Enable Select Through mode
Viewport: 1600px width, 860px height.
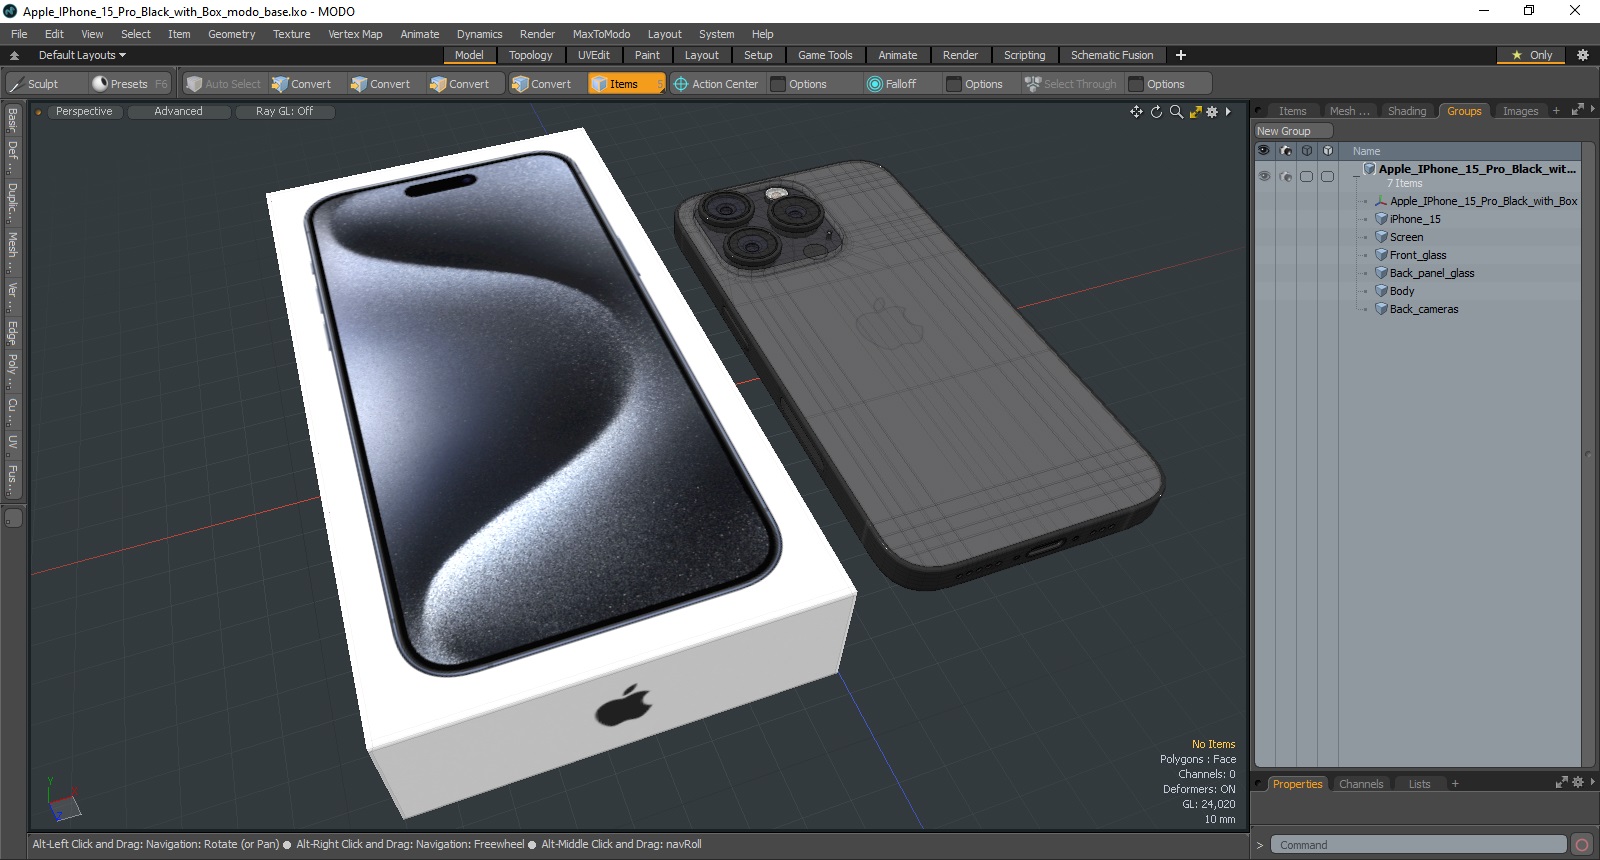[x=1070, y=84]
